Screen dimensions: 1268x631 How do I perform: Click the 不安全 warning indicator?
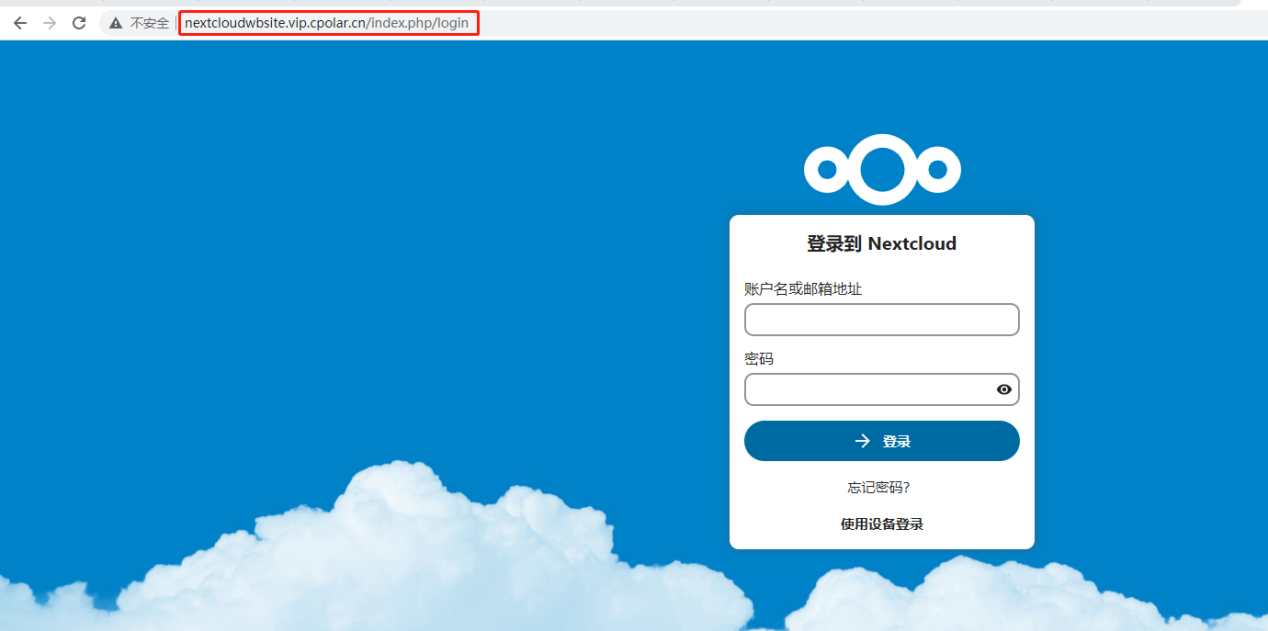[x=146, y=22]
